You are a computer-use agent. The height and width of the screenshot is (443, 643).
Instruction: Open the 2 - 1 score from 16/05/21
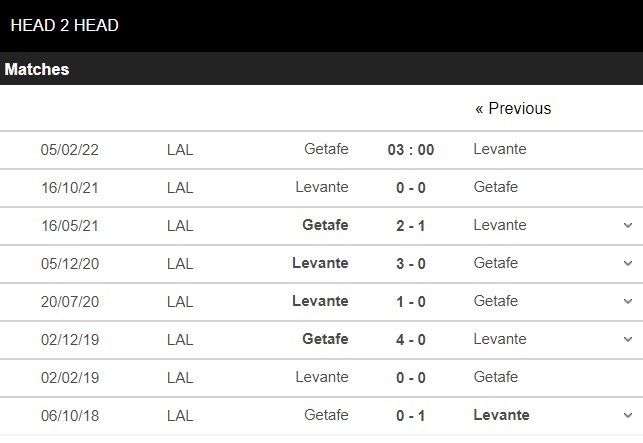click(410, 226)
